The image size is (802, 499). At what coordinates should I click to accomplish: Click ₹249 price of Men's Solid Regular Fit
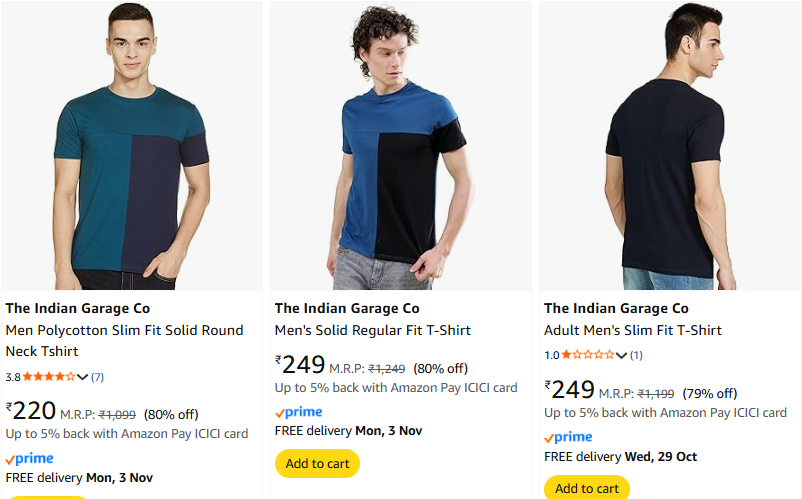click(x=300, y=365)
